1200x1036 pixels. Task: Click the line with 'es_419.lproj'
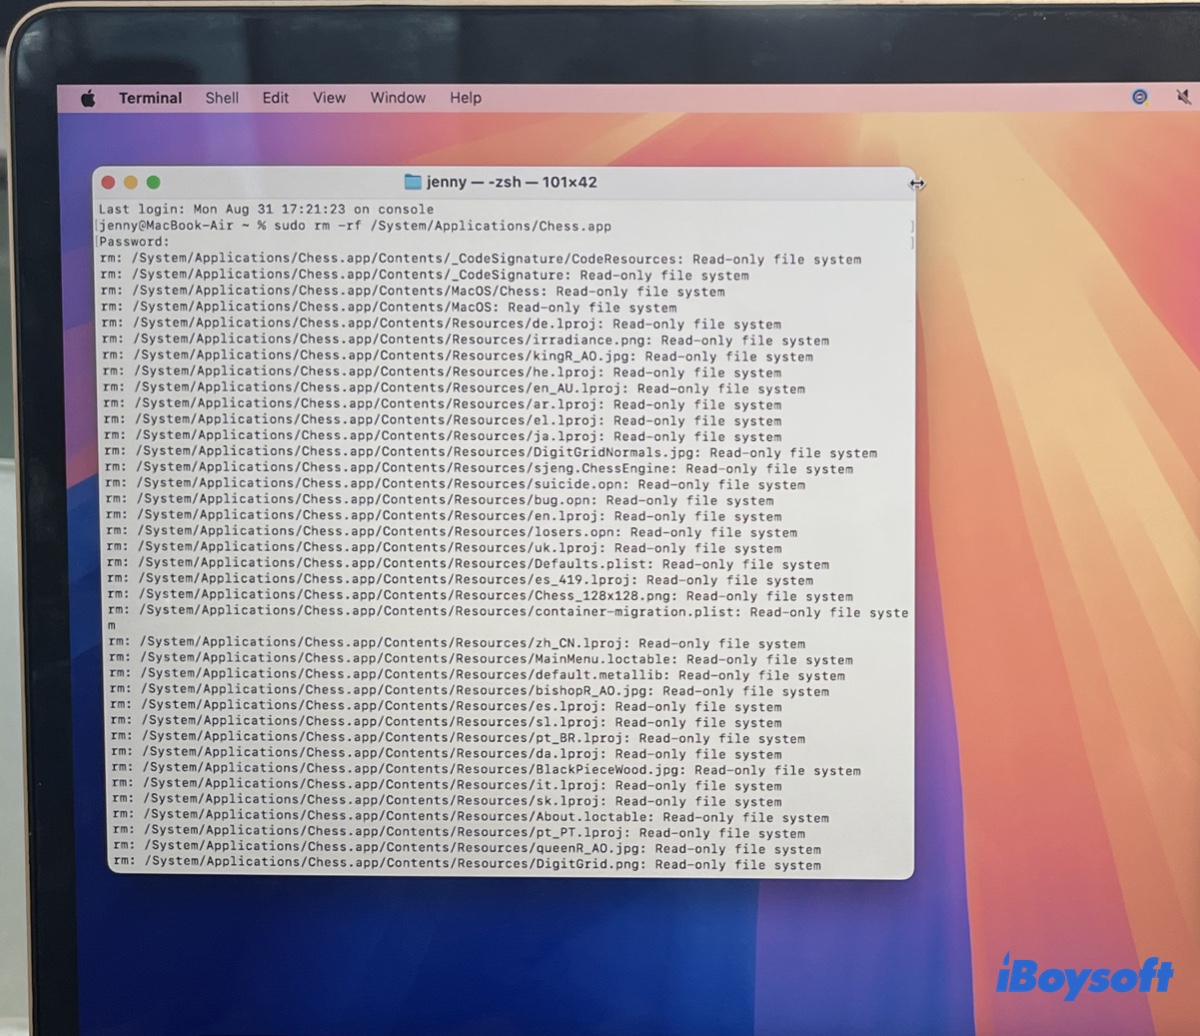[459, 580]
